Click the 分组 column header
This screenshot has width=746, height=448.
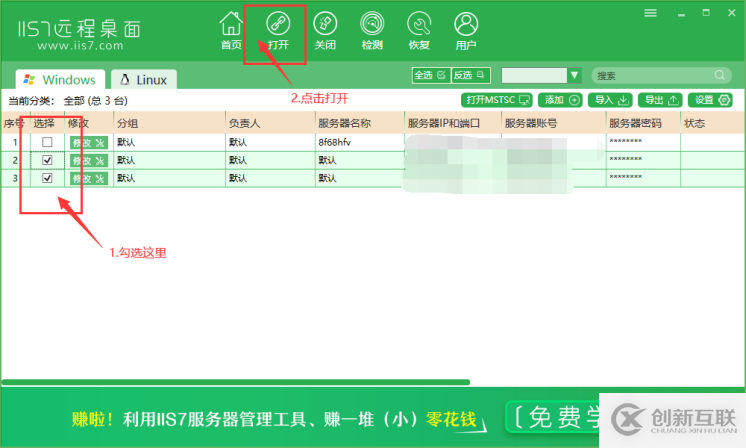point(169,123)
